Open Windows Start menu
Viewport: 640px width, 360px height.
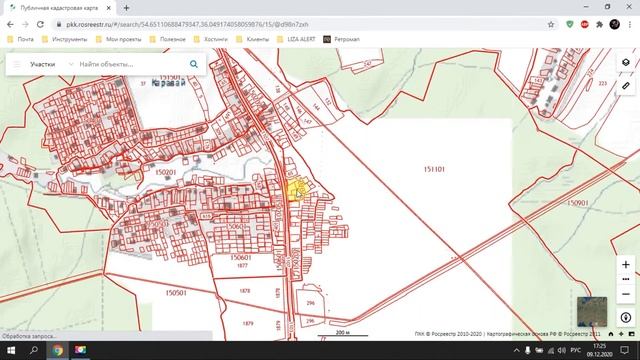(11, 350)
